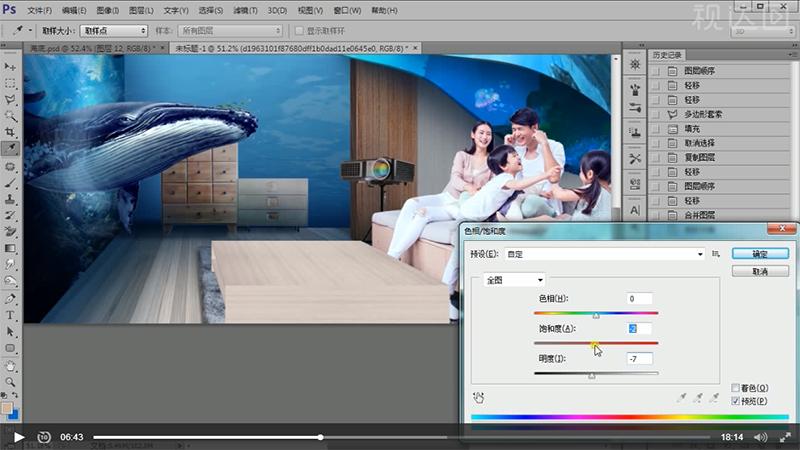Viewport: 800px width, 450px height.
Task: Open the 视图(V) menu
Action: click(x=310, y=10)
